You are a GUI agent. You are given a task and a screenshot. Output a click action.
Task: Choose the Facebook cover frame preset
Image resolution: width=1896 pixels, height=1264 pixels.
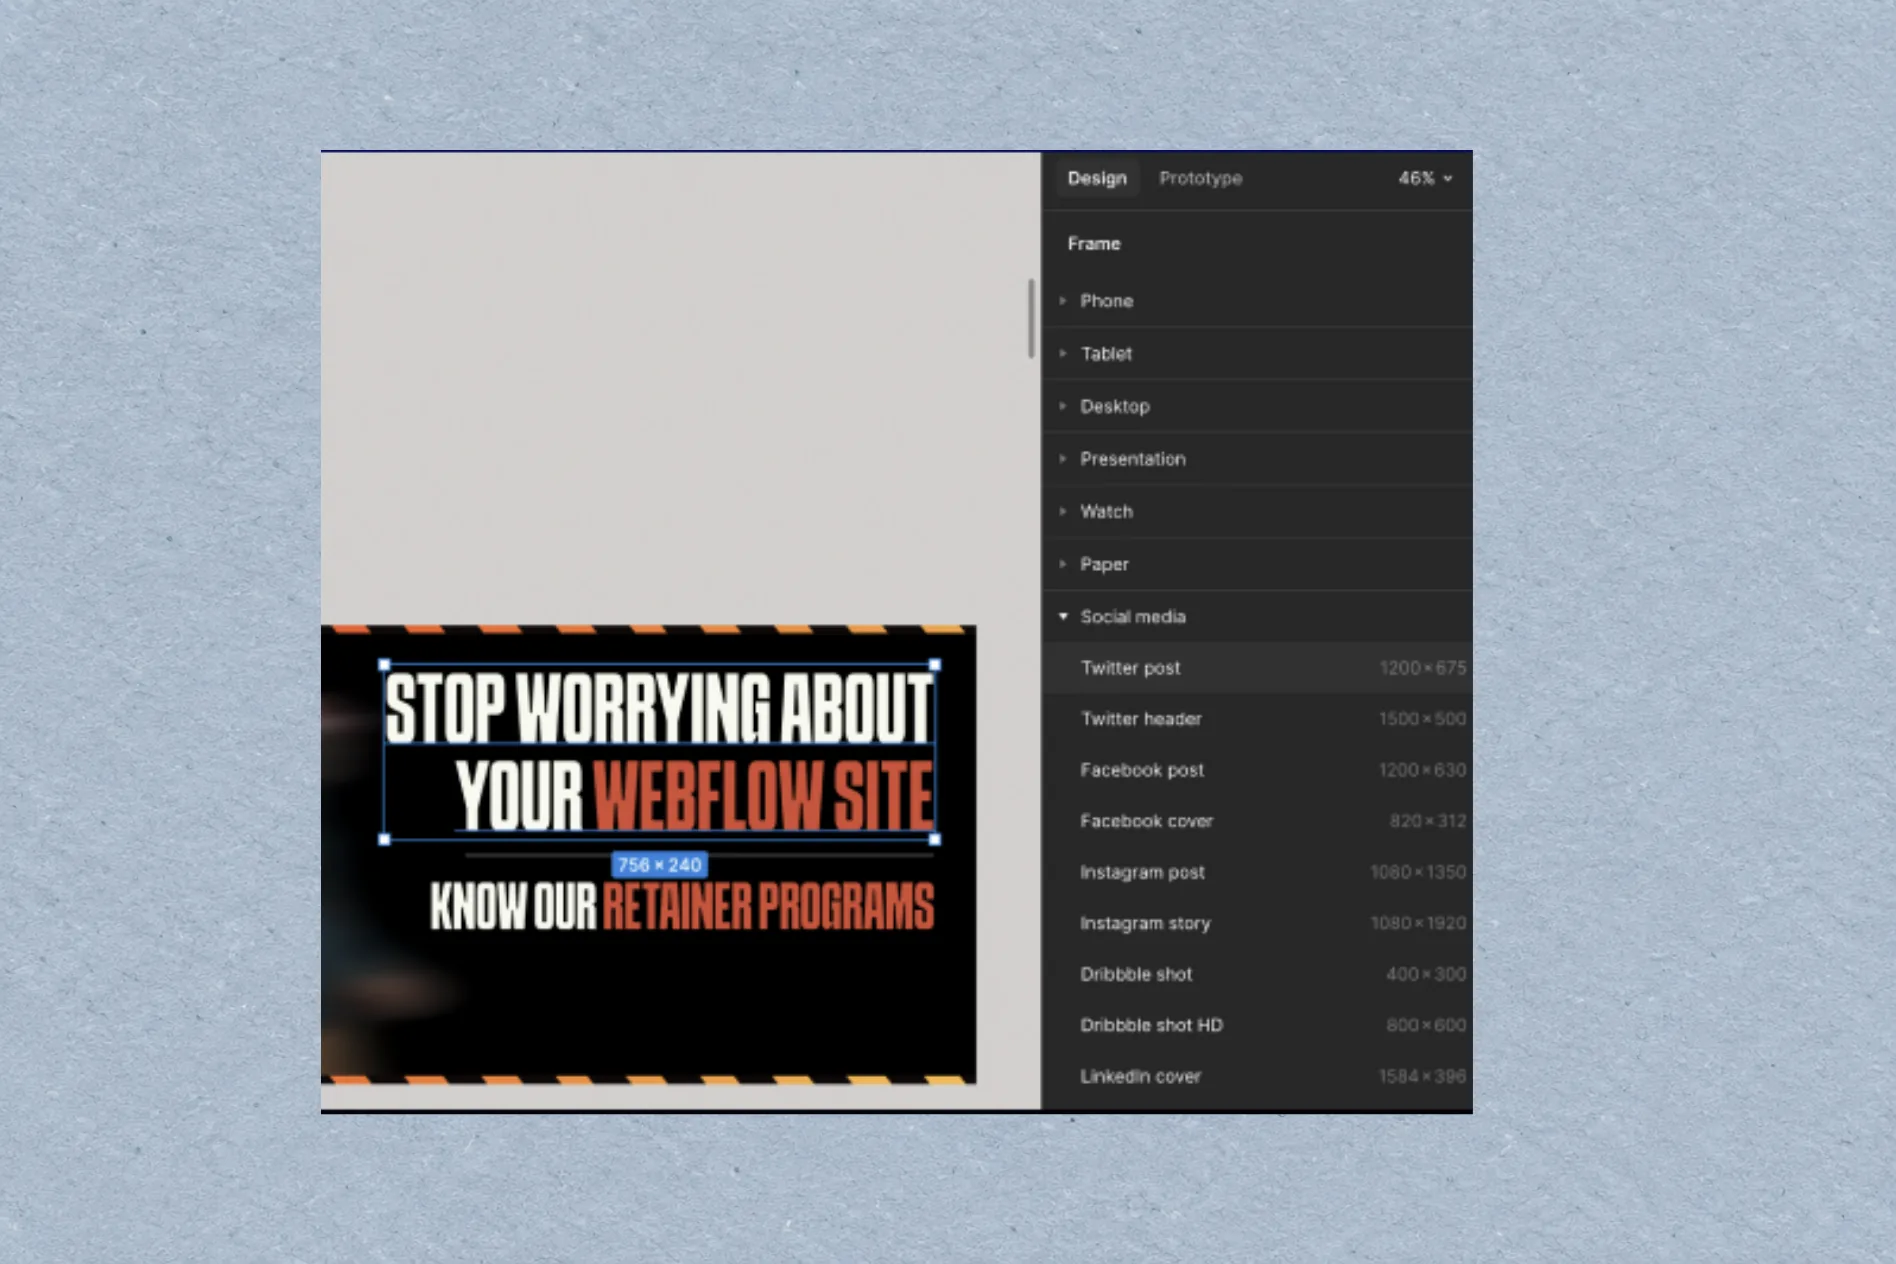pos(1257,821)
